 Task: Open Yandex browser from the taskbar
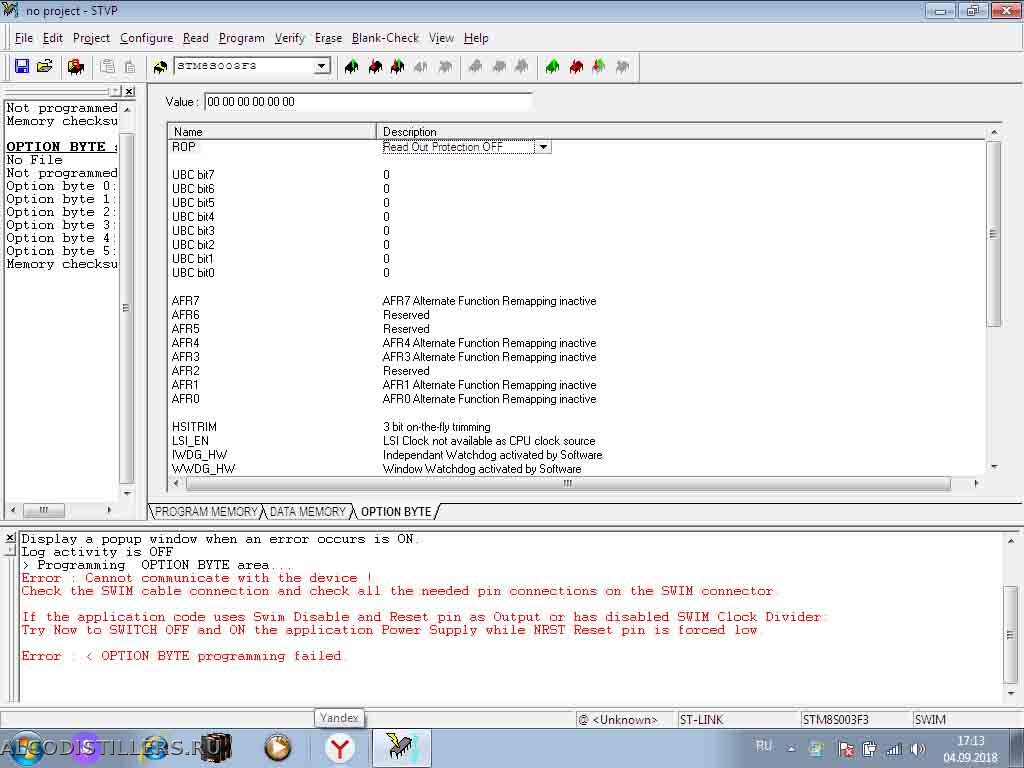(x=339, y=748)
